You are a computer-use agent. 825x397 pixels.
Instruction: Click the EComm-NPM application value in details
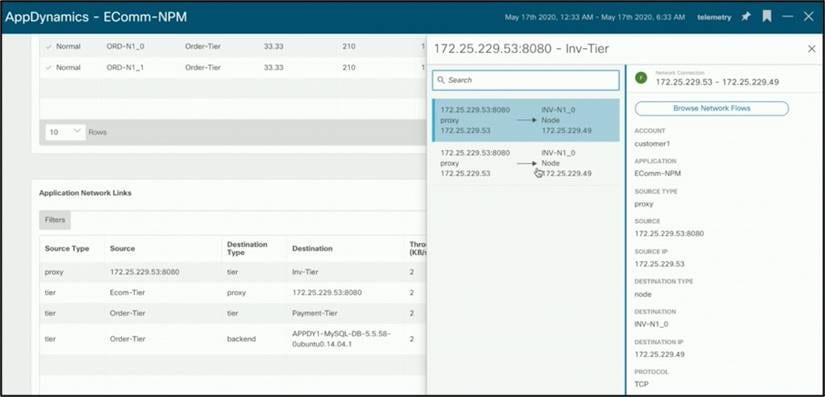(657, 173)
